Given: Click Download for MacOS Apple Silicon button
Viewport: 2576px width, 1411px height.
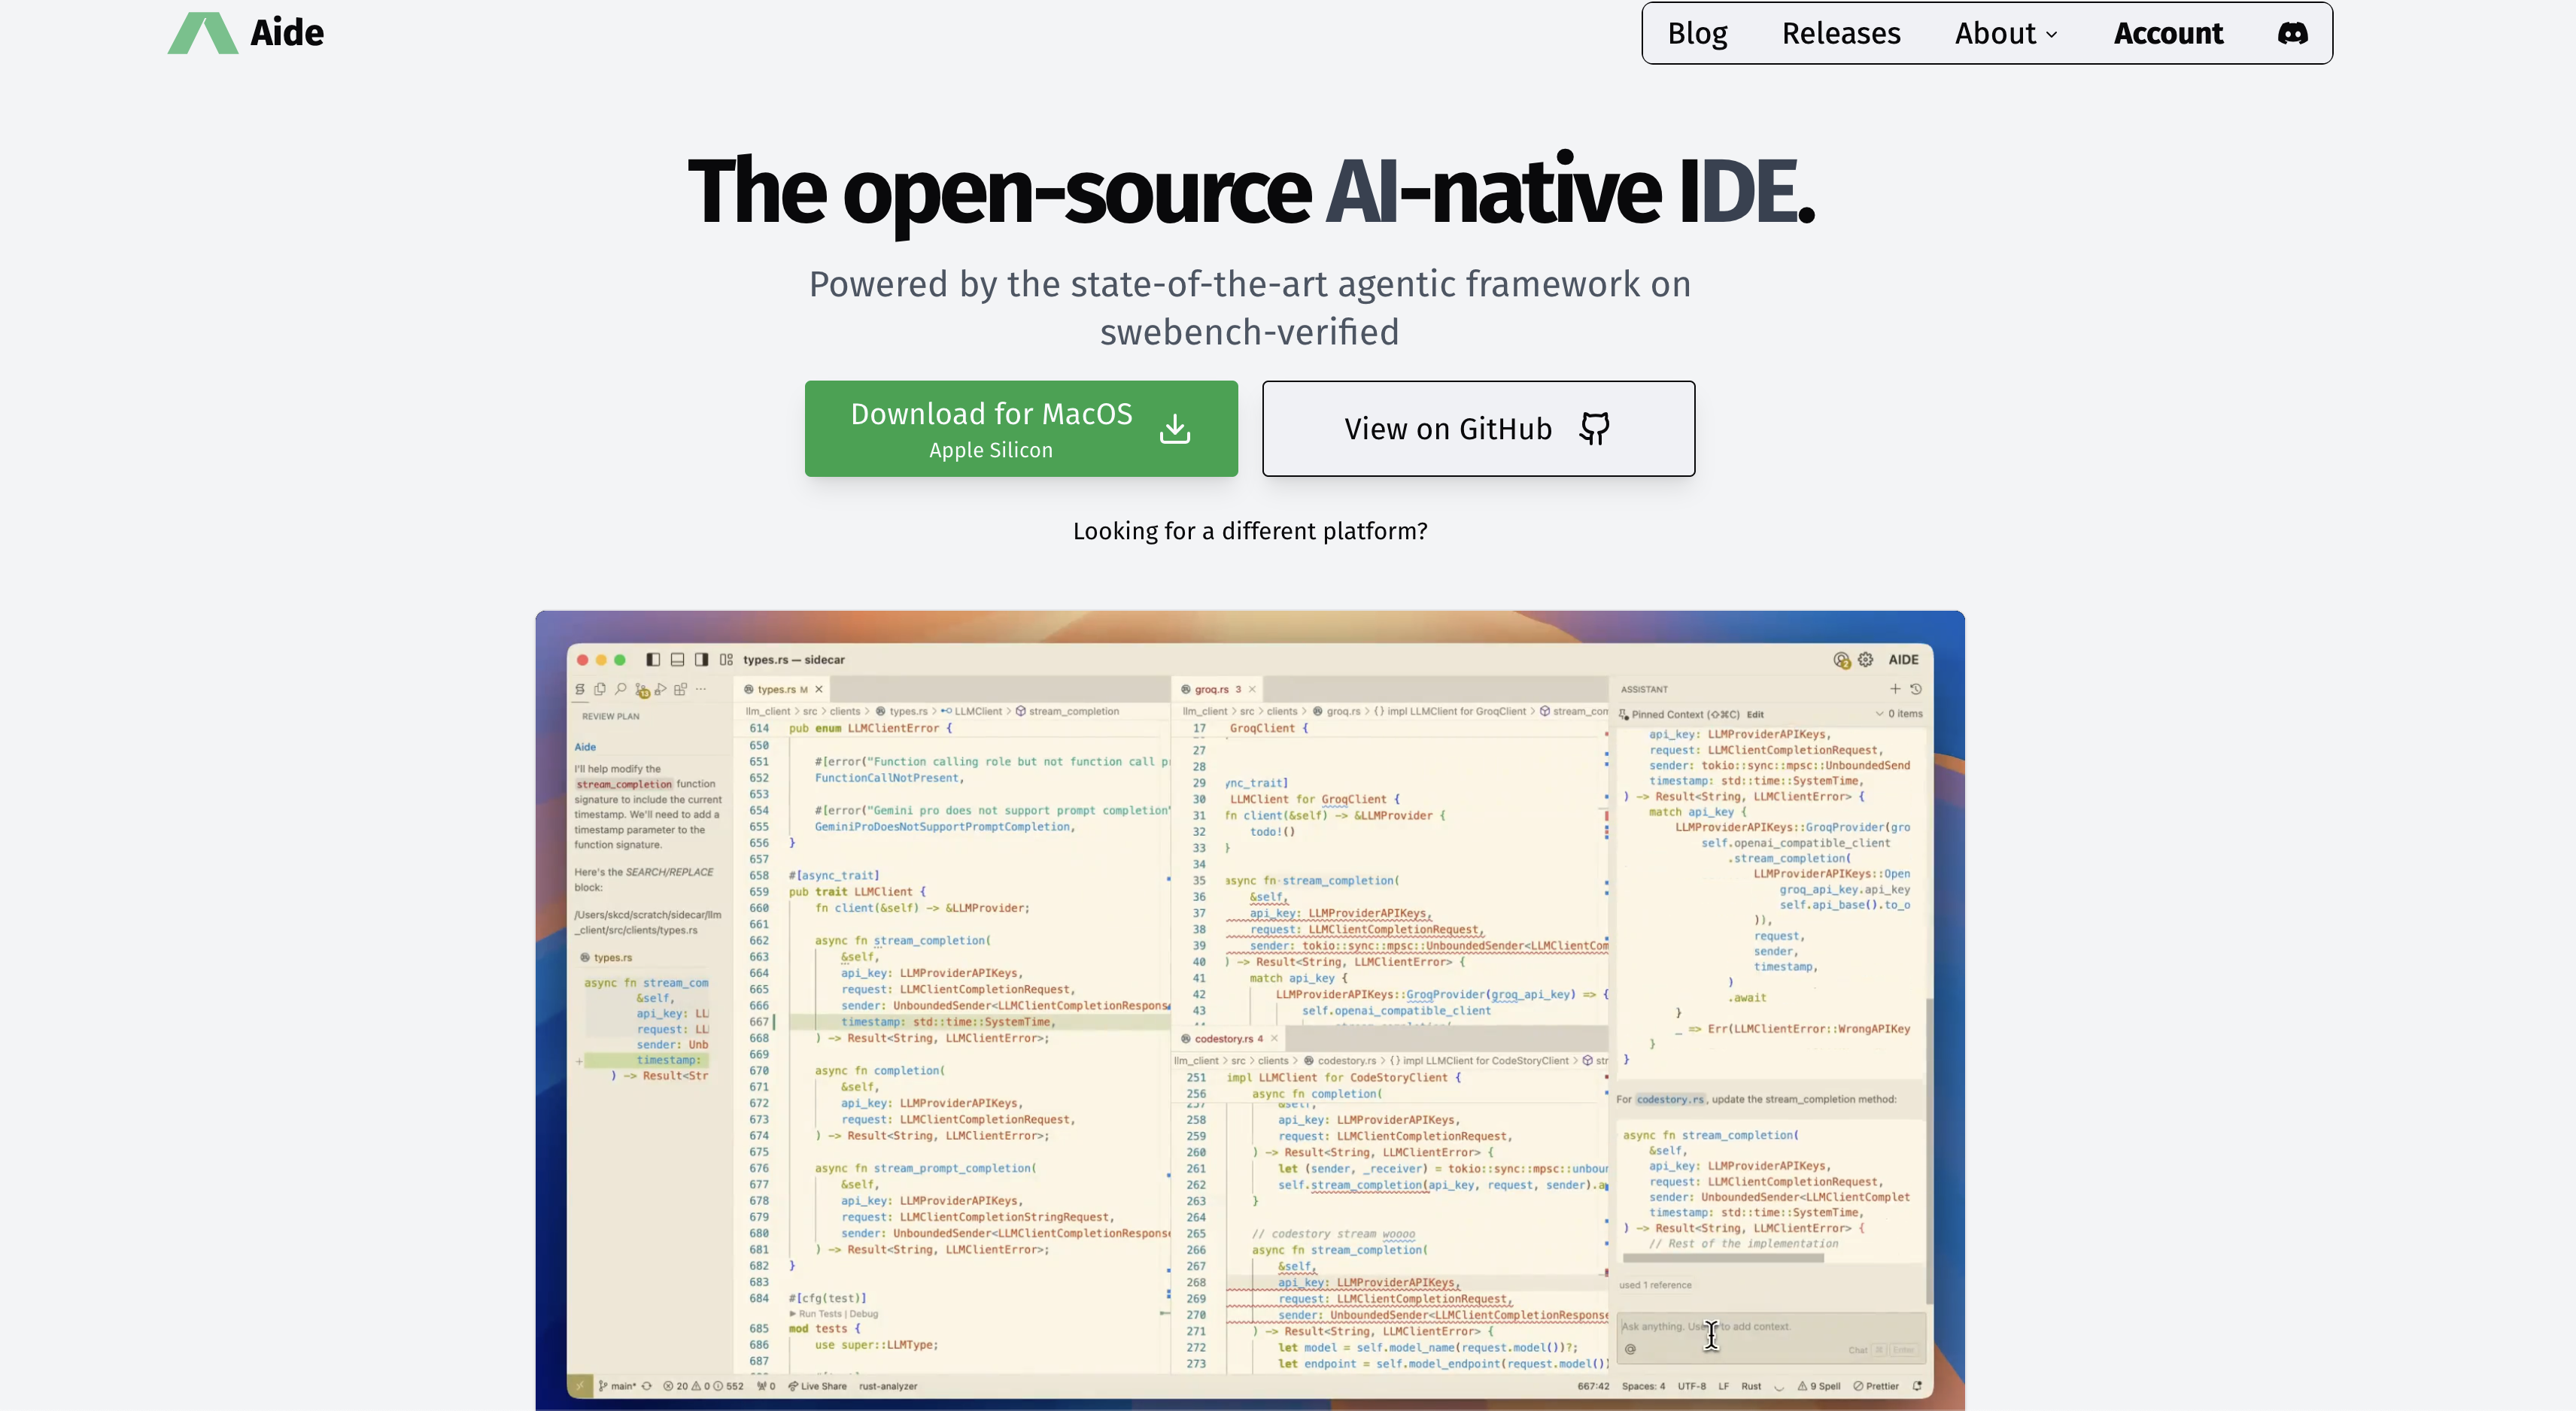Looking at the screenshot, I should point(1021,428).
